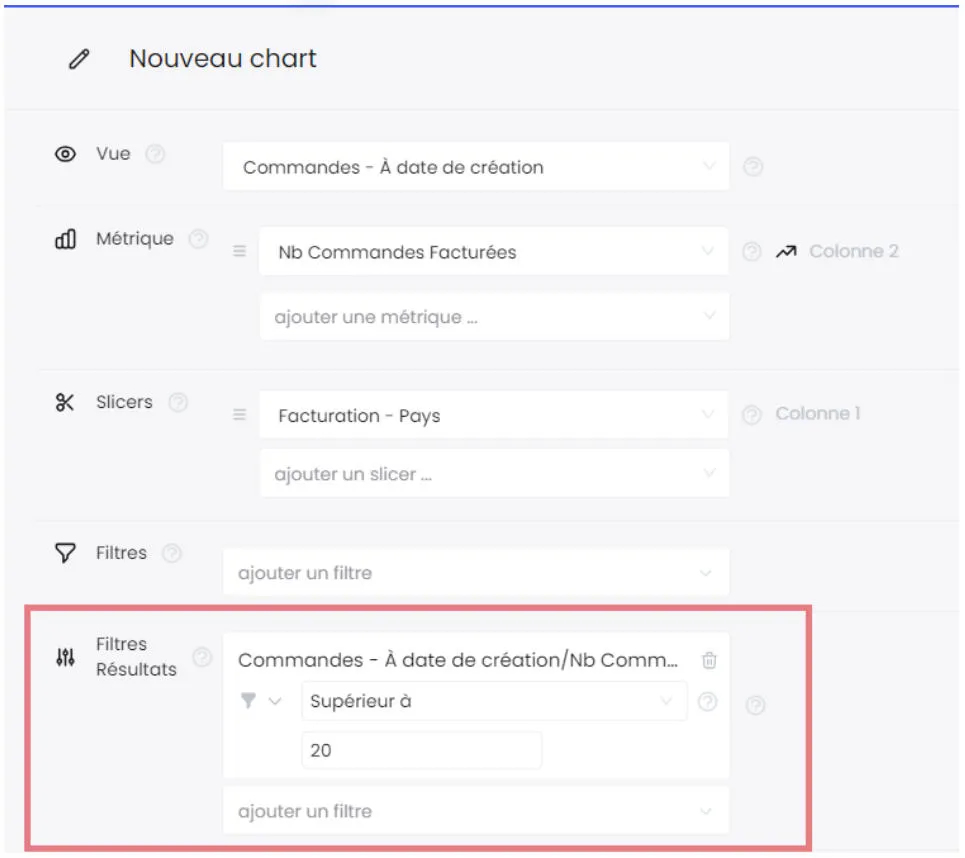Open the ajouter une métrique dropdown
965x858 pixels.
click(494, 317)
